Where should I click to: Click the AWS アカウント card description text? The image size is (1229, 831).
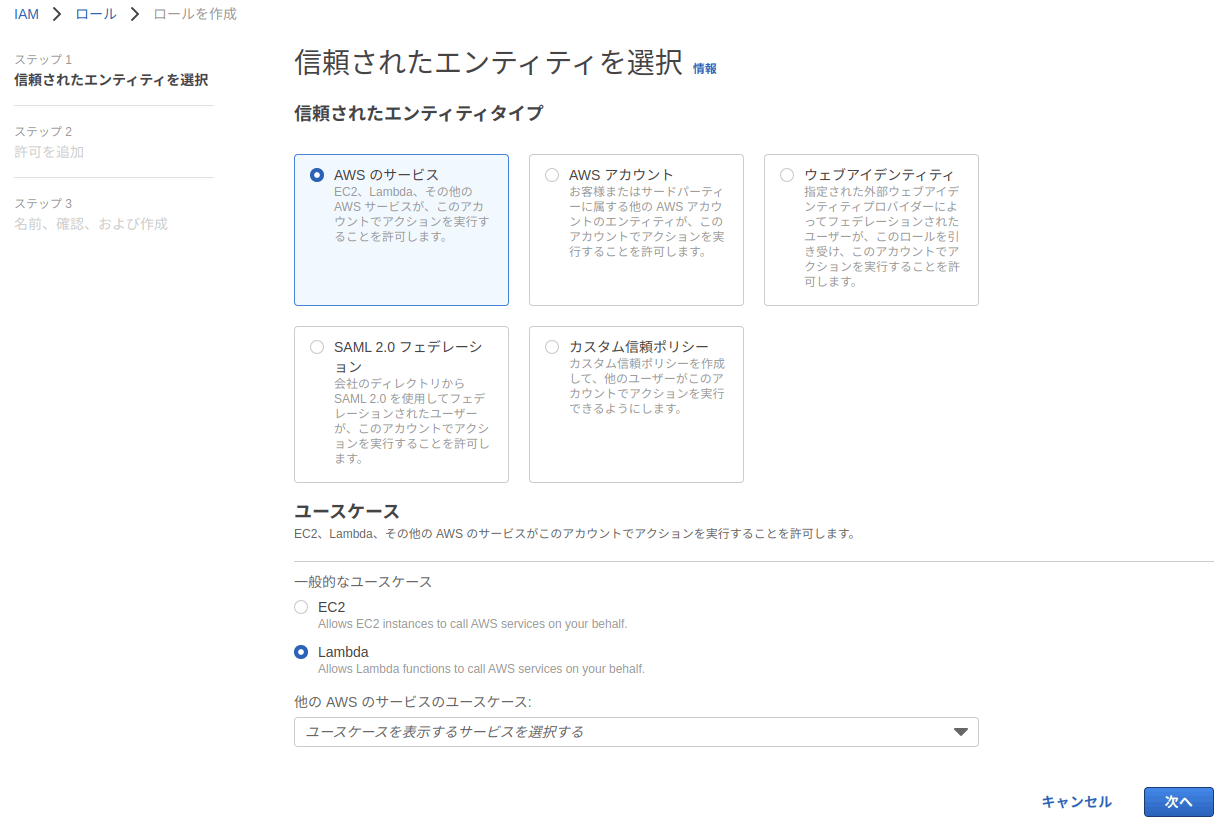pyautogui.click(x=647, y=221)
